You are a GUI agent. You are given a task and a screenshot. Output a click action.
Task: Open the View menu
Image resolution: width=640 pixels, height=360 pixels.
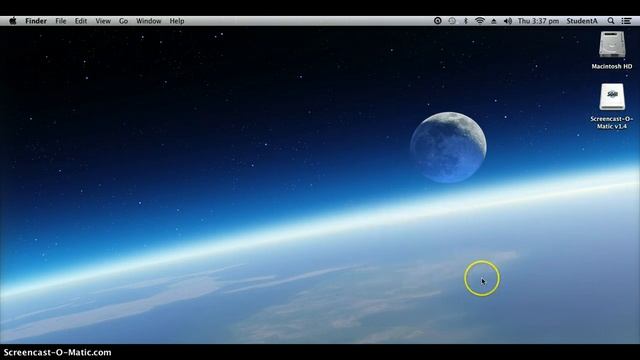(103, 21)
